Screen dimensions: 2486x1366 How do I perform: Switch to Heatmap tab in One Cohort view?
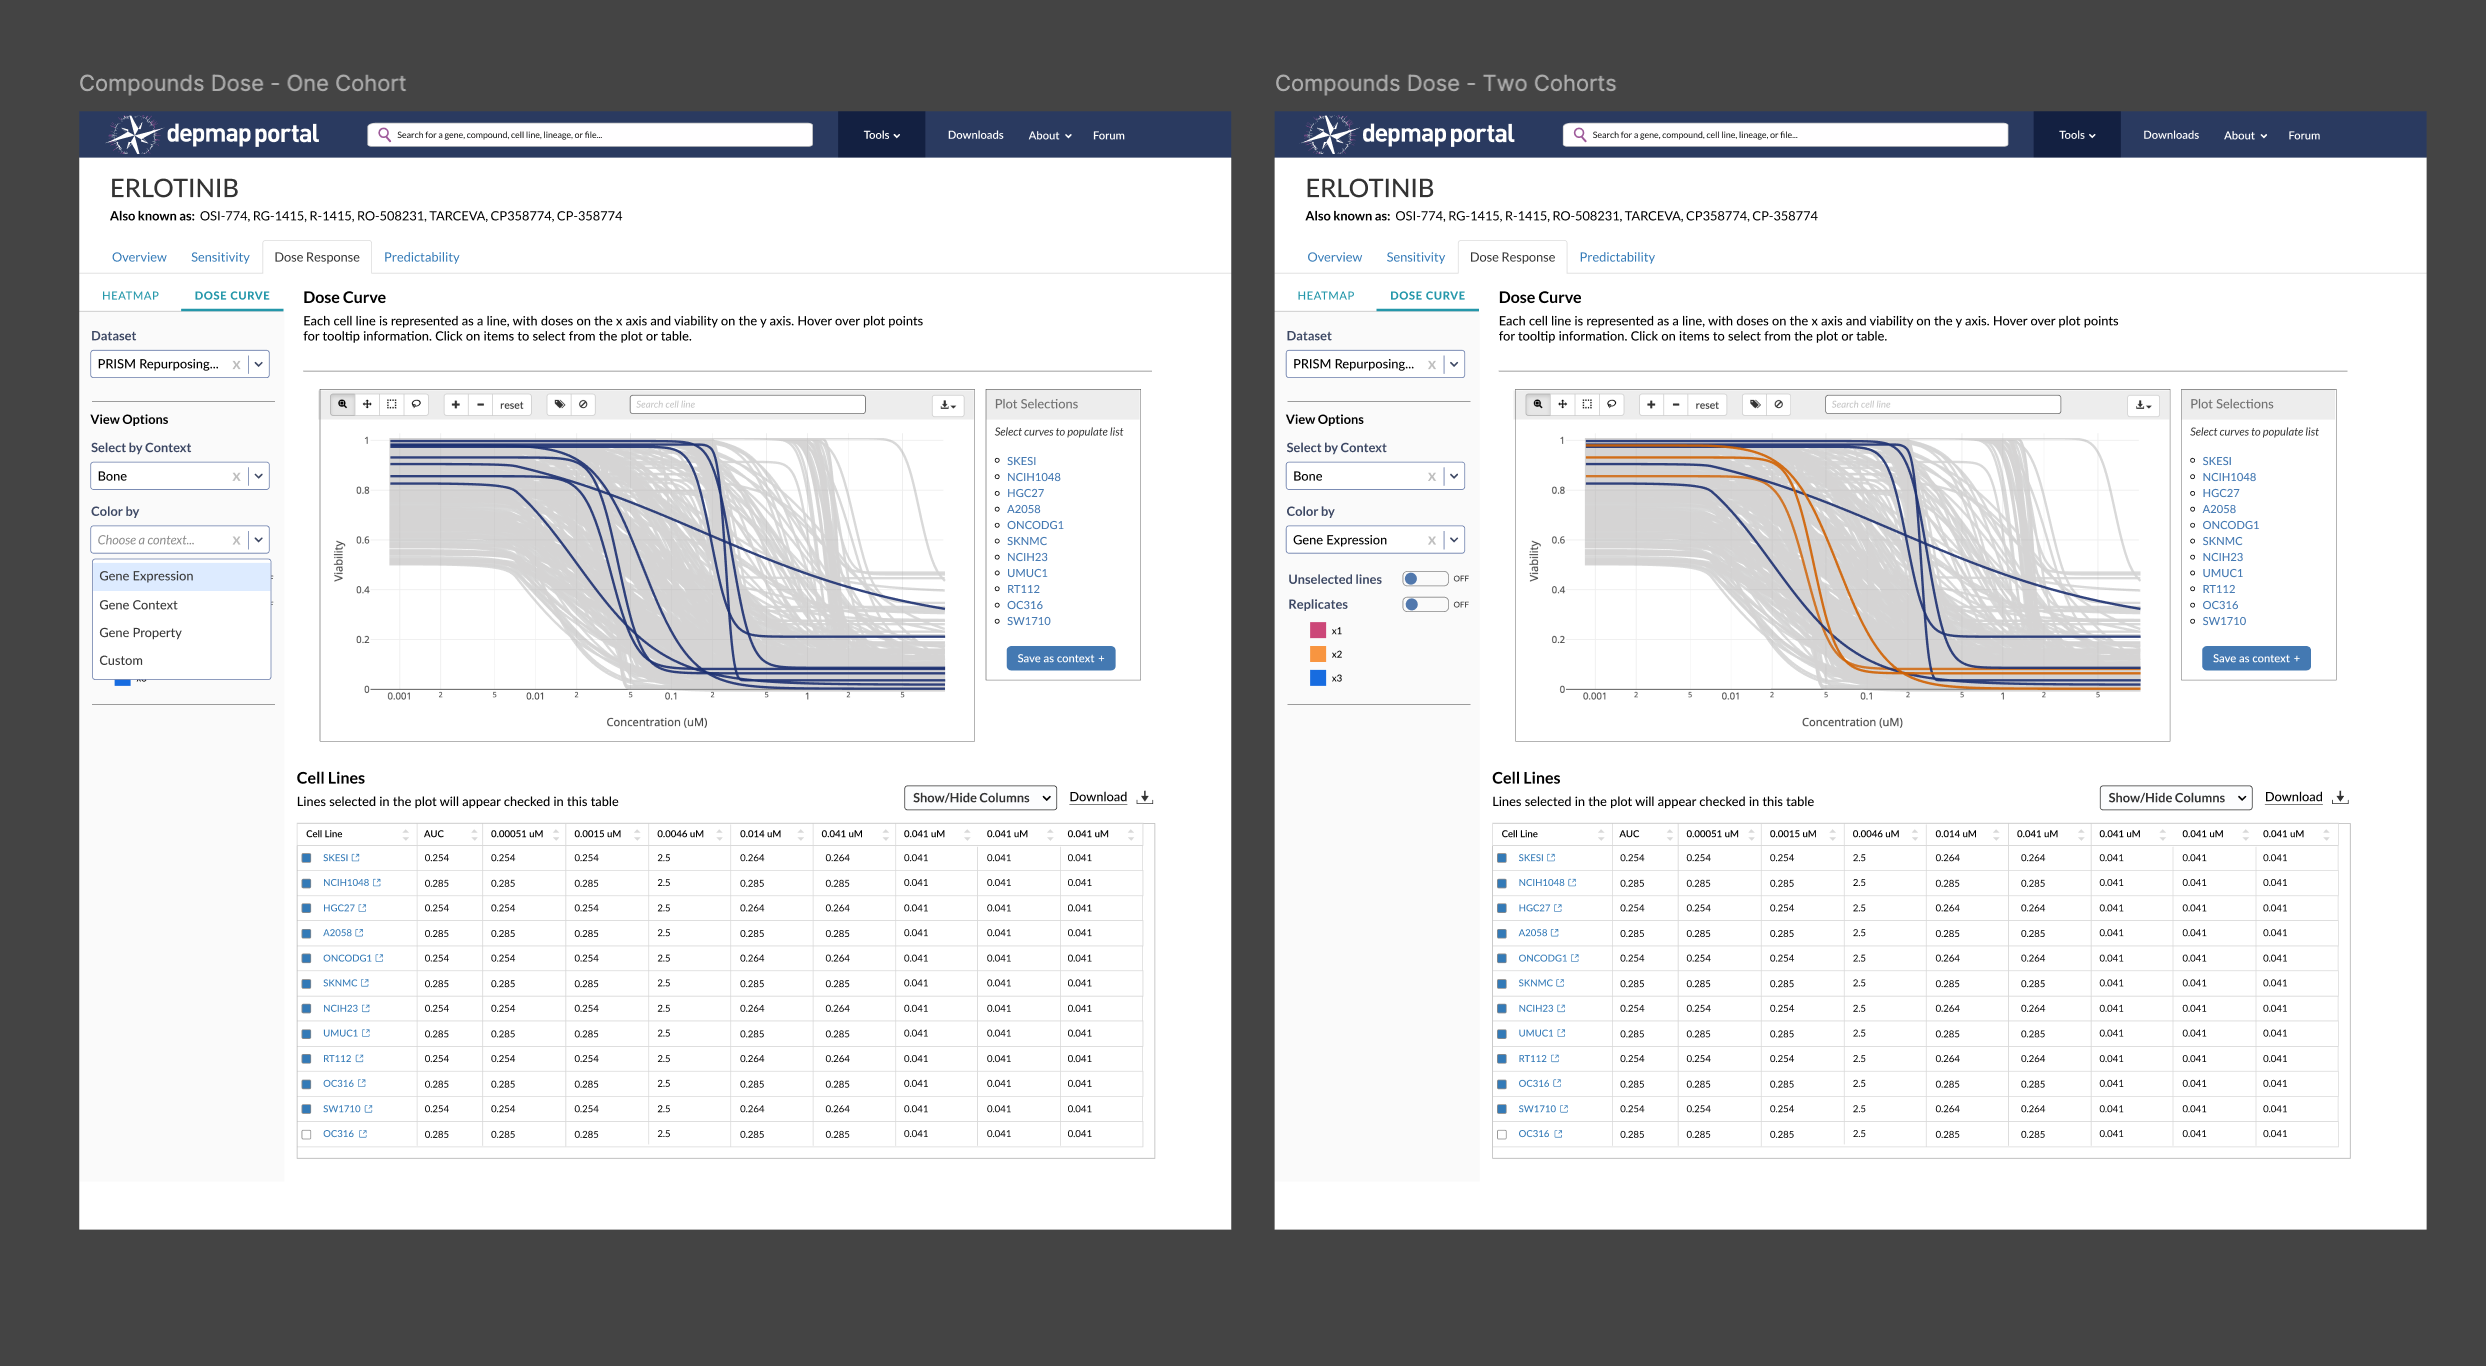[130, 296]
